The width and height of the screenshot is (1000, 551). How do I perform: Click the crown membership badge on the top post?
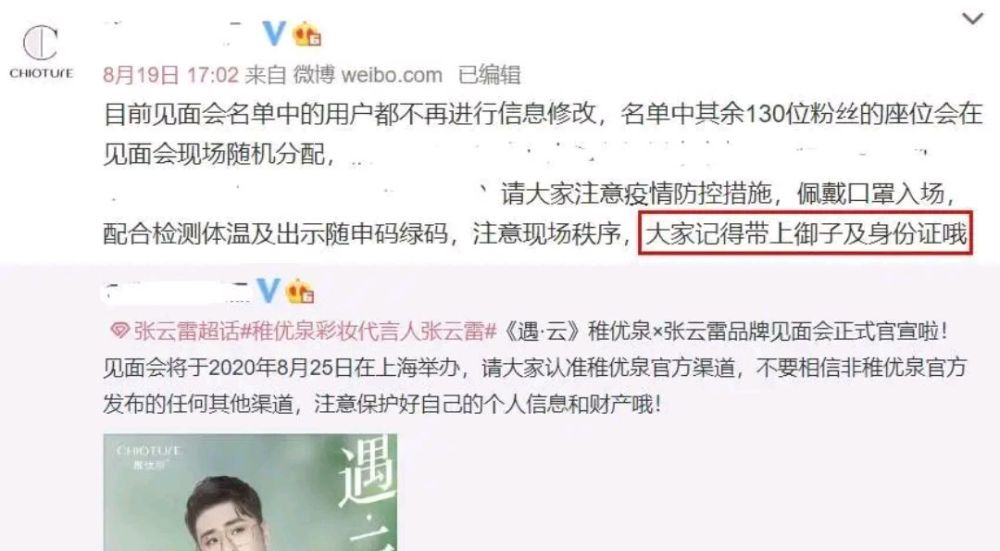[x=307, y=34]
